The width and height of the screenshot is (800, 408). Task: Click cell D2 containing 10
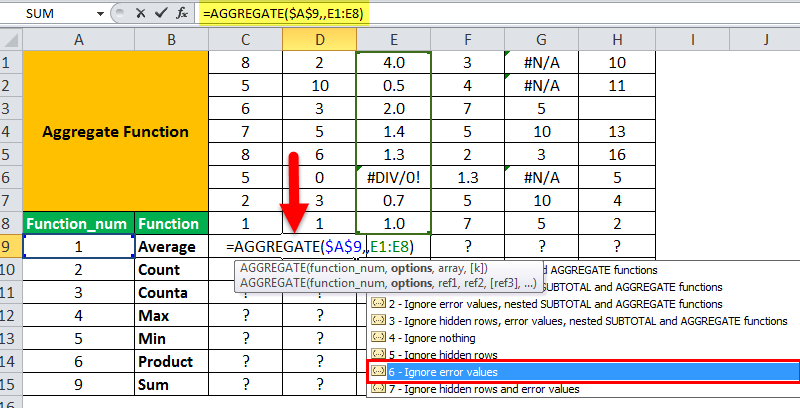point(319,85)
